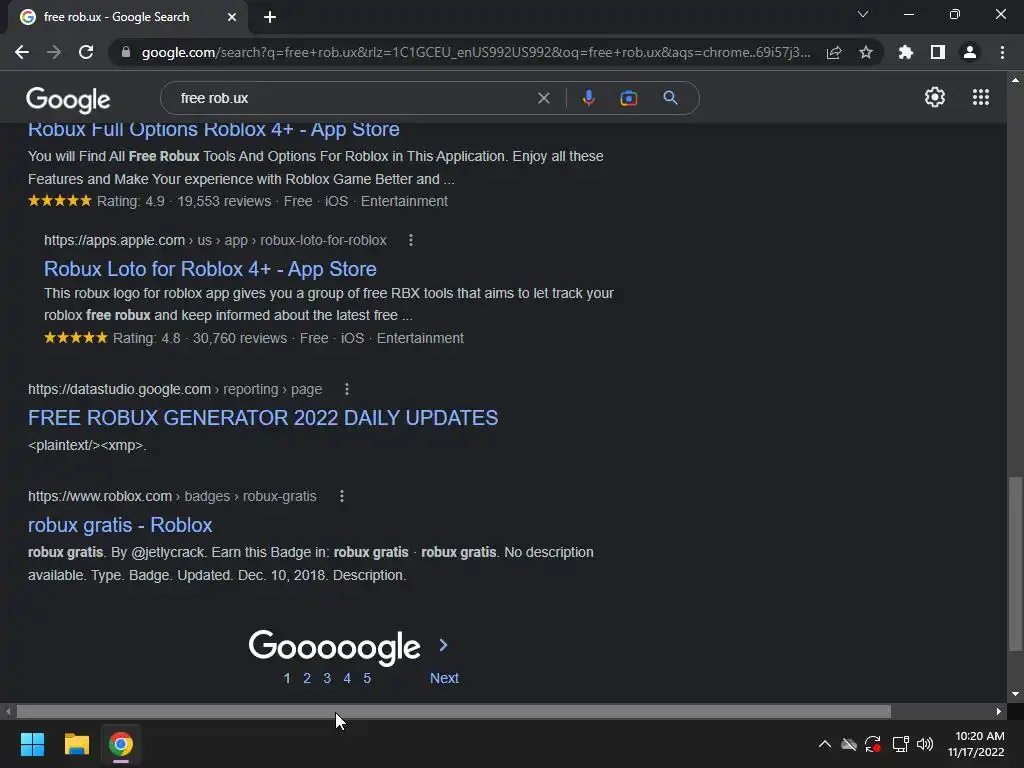Submit search with magnifier icon
The image size is (1024, 768).
coord(670,98)
